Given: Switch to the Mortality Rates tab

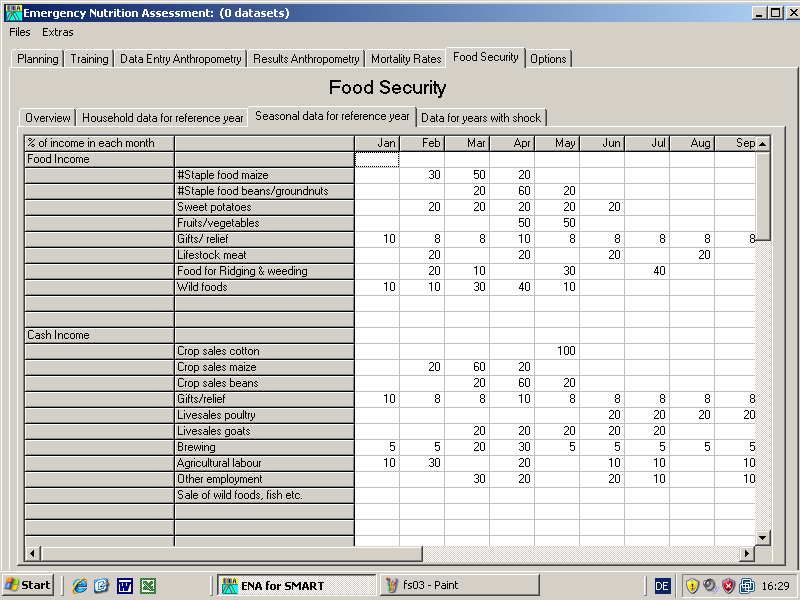Looking at the screenshot, I should pos(405,59).
